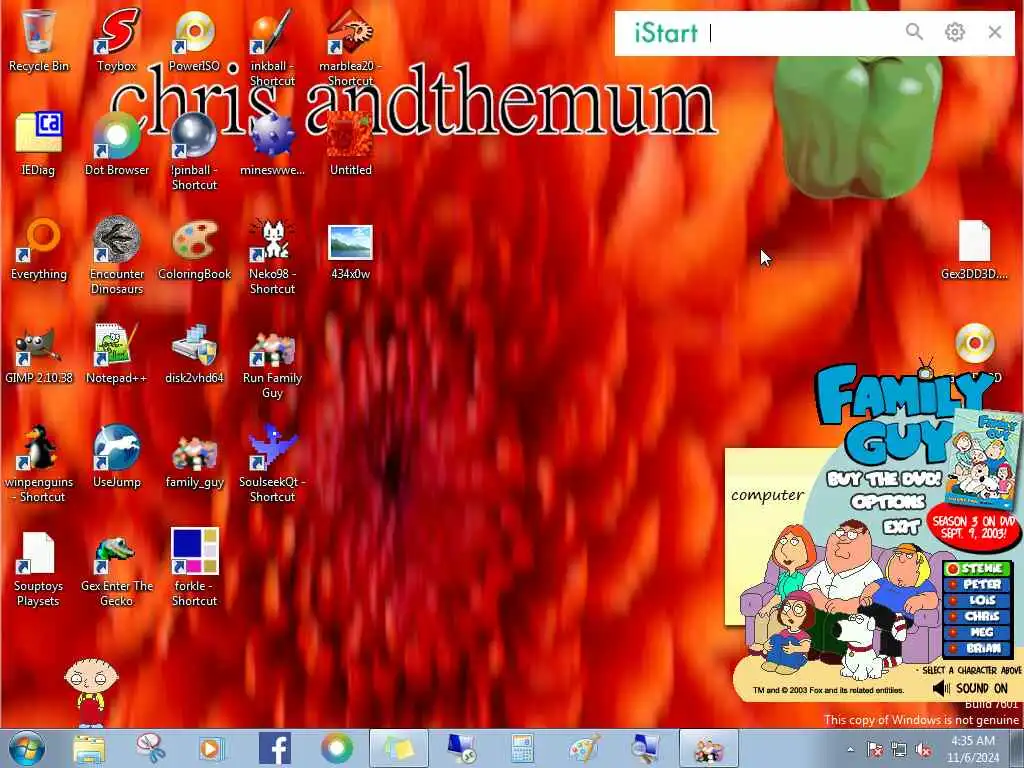Choose Meg in character list
Screen dimensions: 1024x768
click(x=978, y=632)
